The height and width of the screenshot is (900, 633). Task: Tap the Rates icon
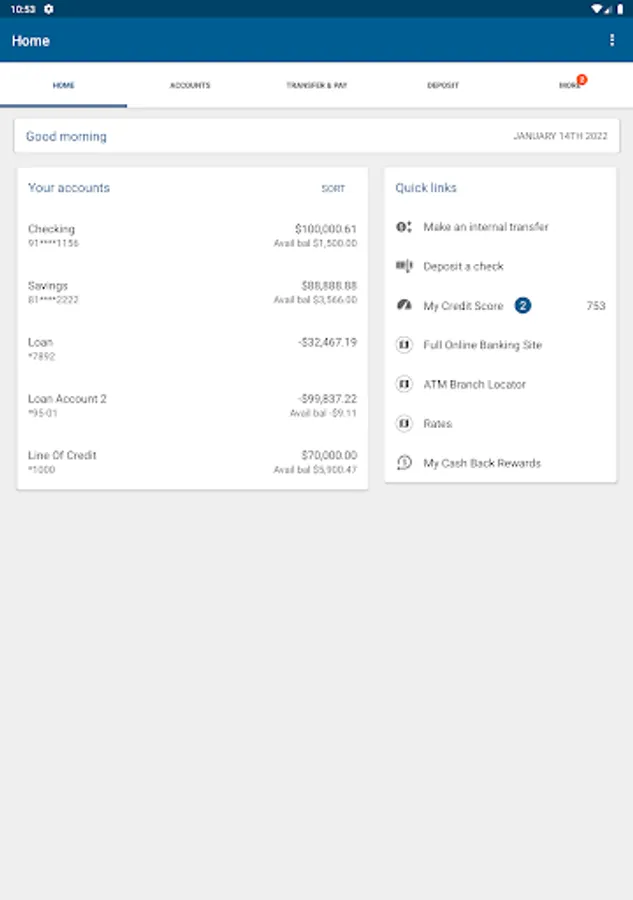[x=404, y=424]
